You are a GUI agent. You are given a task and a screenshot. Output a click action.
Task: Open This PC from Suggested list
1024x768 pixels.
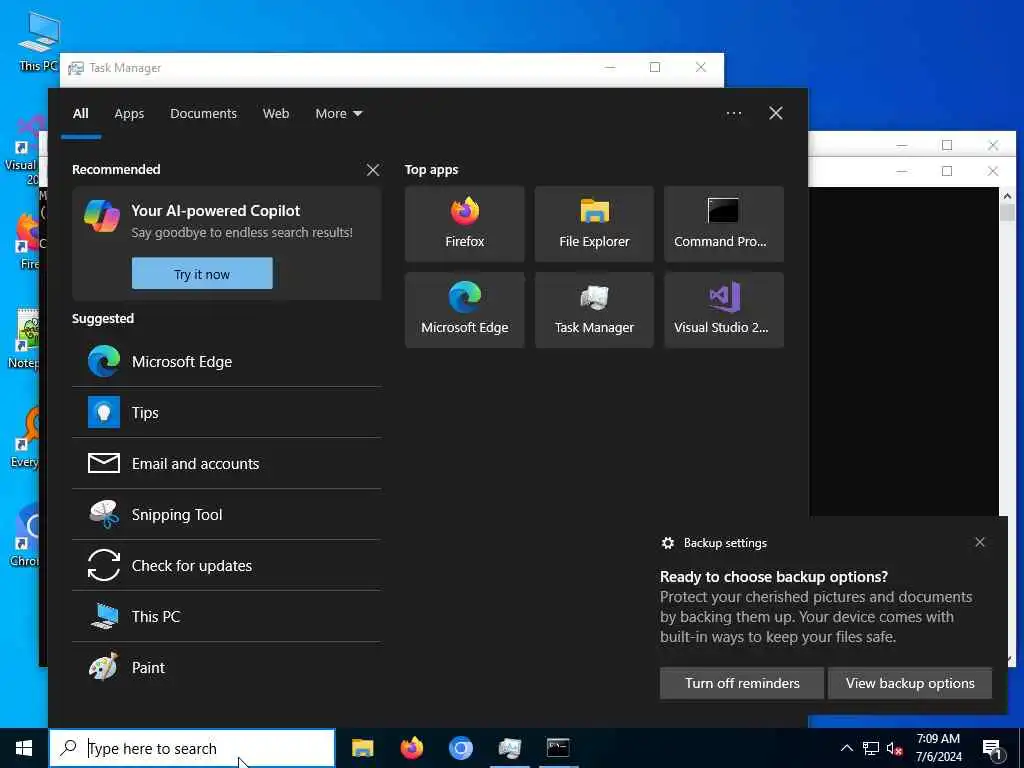click(227, 616)
